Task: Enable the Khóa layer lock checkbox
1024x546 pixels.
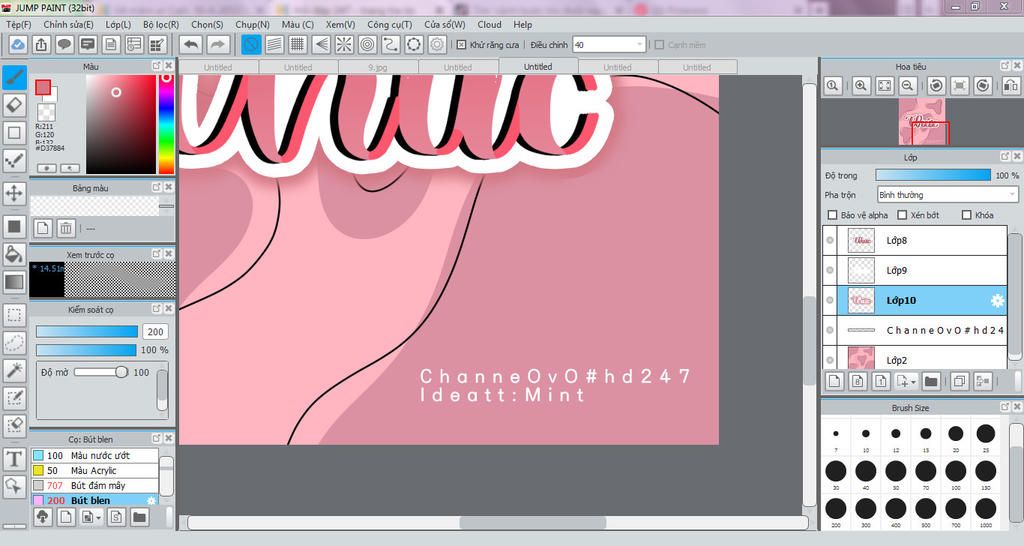Action: click(967, 215)
